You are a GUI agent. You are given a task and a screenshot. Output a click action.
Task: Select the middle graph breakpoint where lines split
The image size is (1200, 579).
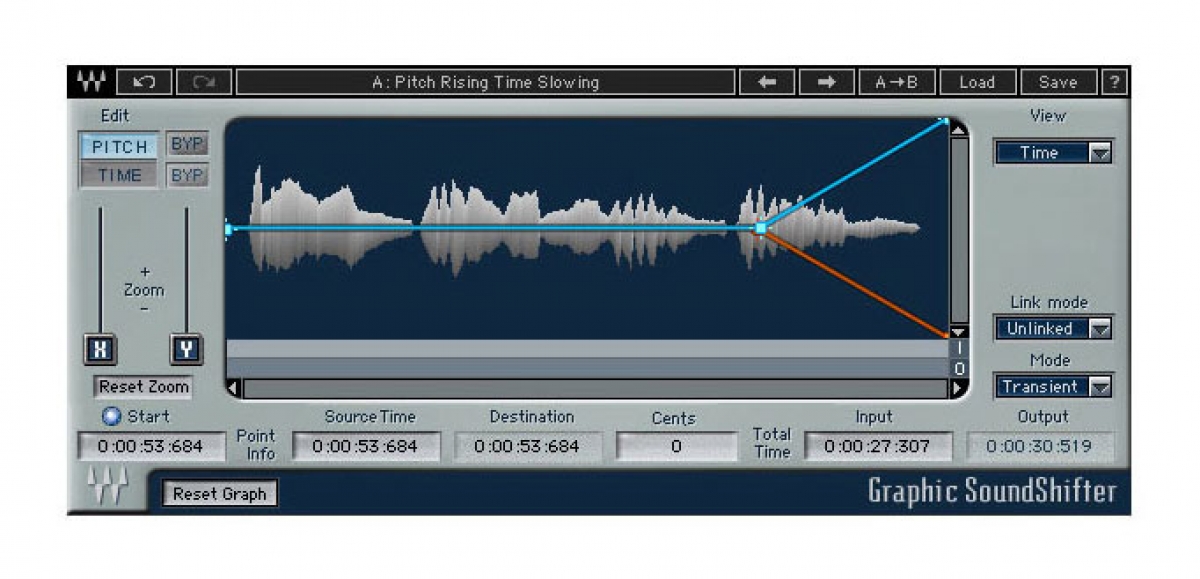[761, 229]
